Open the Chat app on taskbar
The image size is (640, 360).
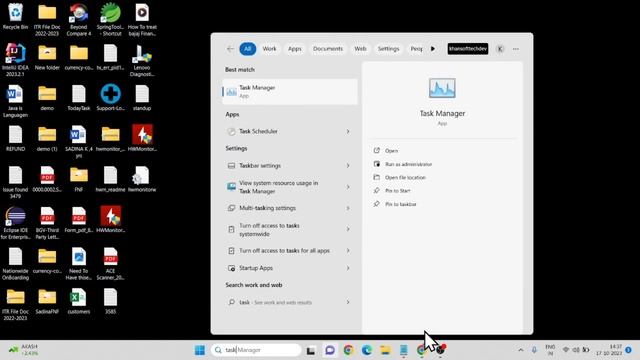click(330, 350)
